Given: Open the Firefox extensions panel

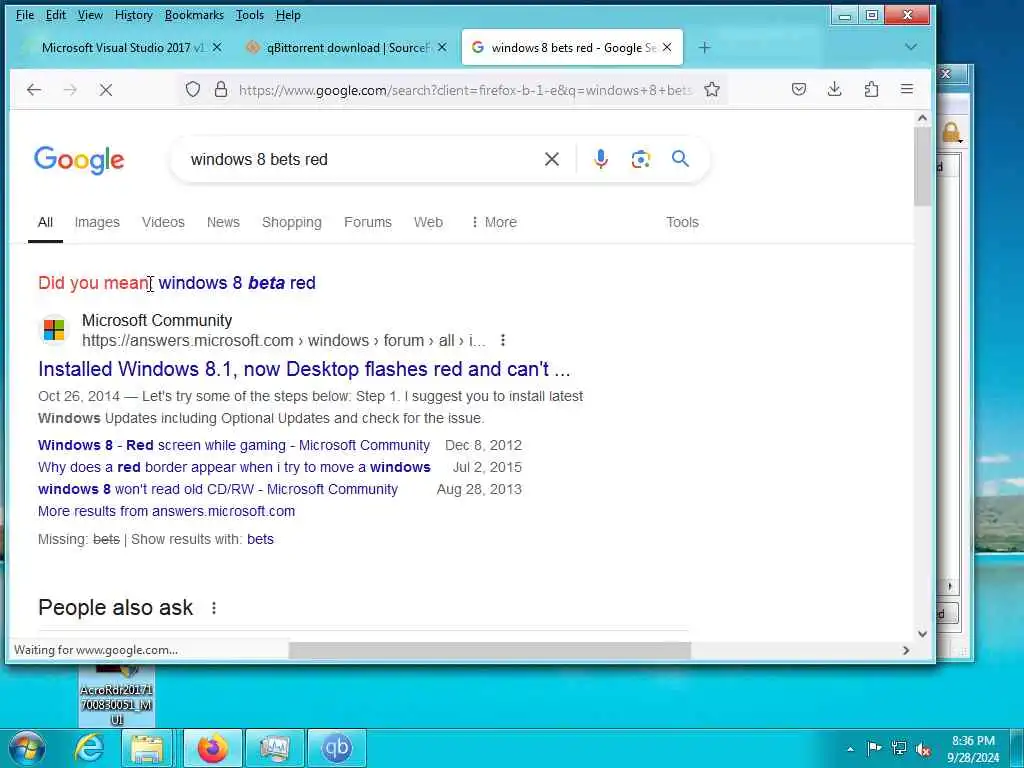Looking at the screenshot, I should pyautogui.click(x=871, y=89).
